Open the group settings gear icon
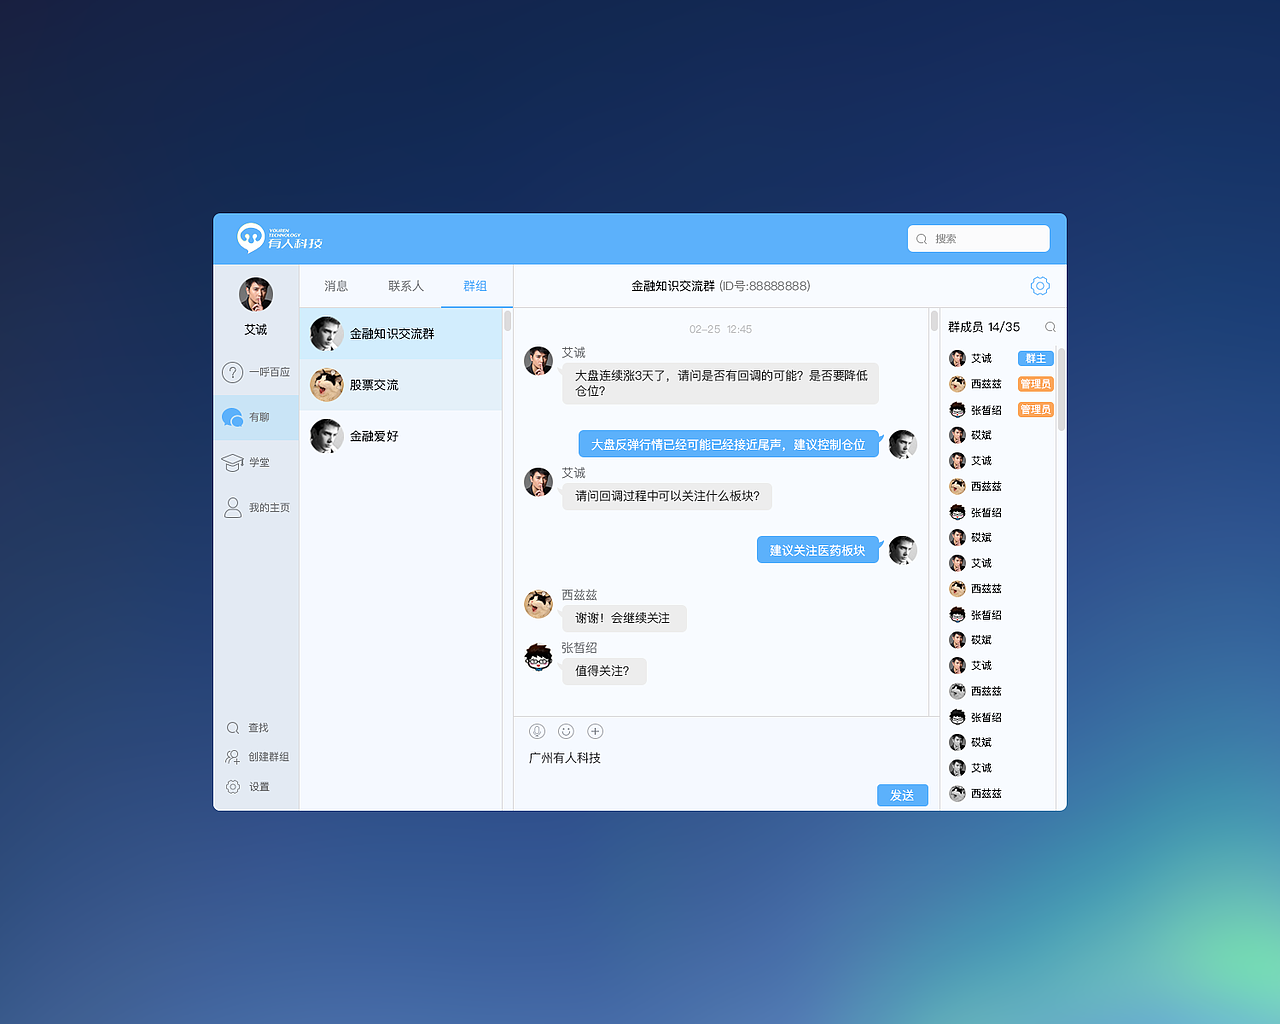The image size is (1280, 1024). [x=1040, y=285]
